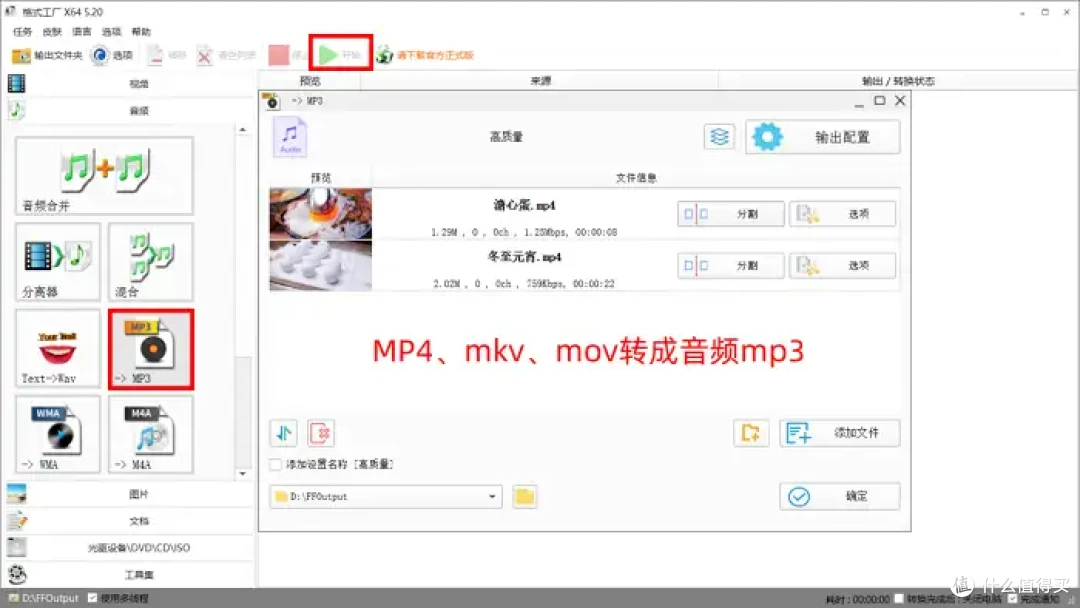The height and width of the screenshot is (608, 1080).
Task: Click 添加文件 add file button
Action: pos(840,433)
